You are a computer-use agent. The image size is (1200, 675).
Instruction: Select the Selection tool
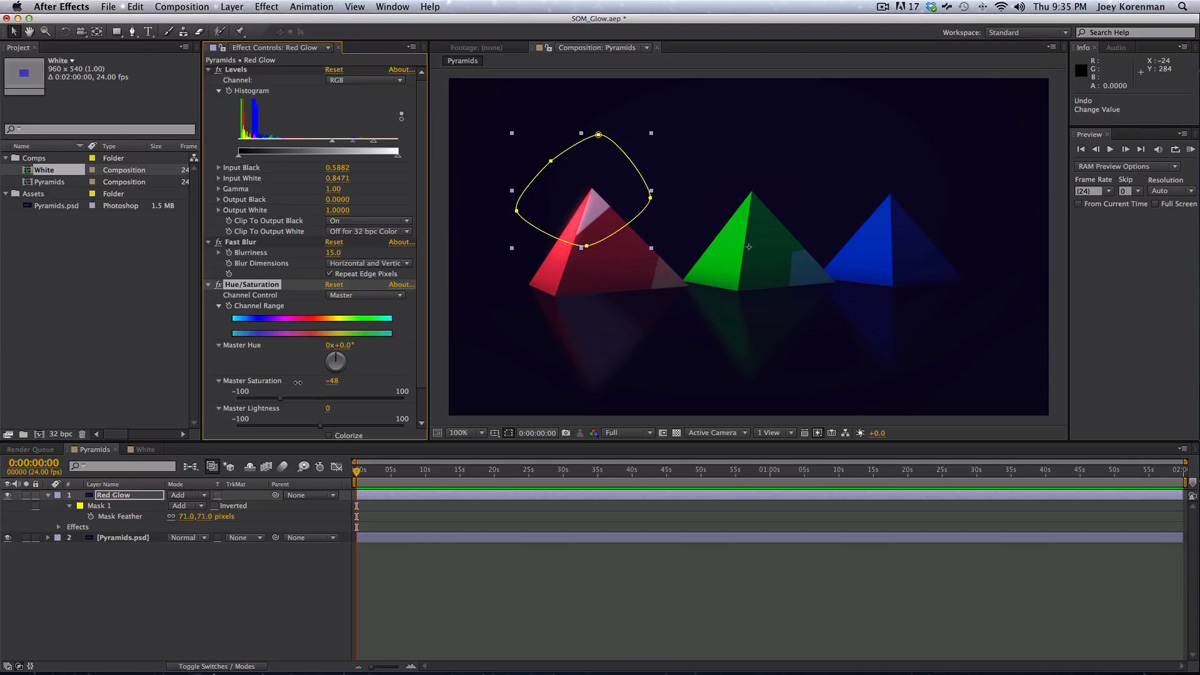(x=14, y=31)
